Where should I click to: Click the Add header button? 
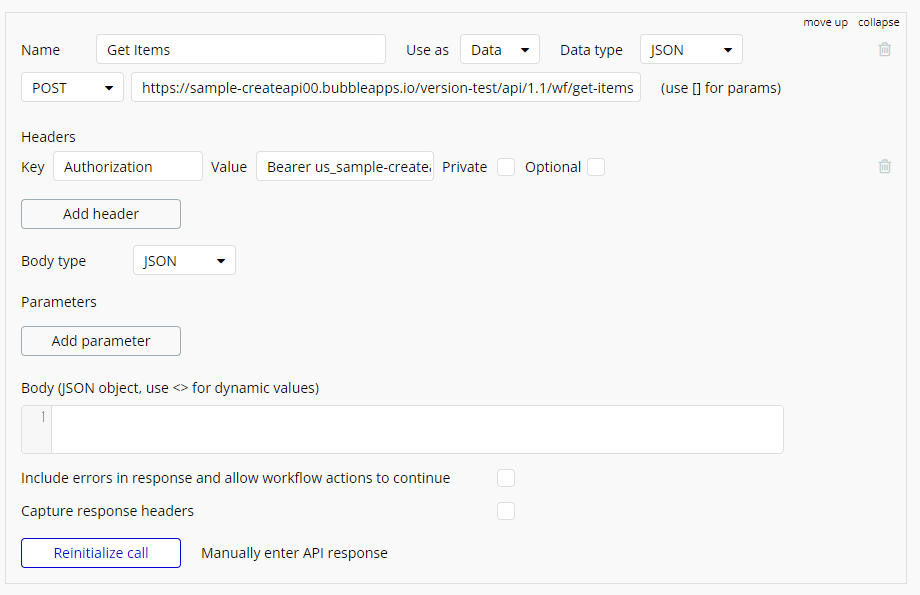point(101,214)
